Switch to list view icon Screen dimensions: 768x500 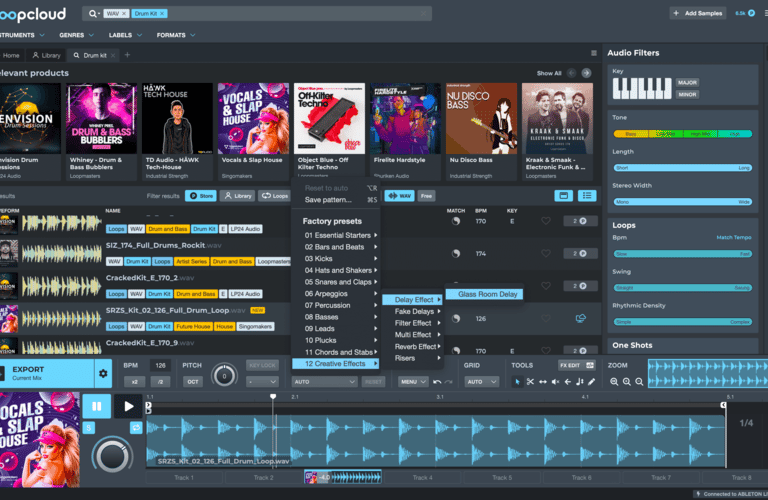(x=587, y=196)
